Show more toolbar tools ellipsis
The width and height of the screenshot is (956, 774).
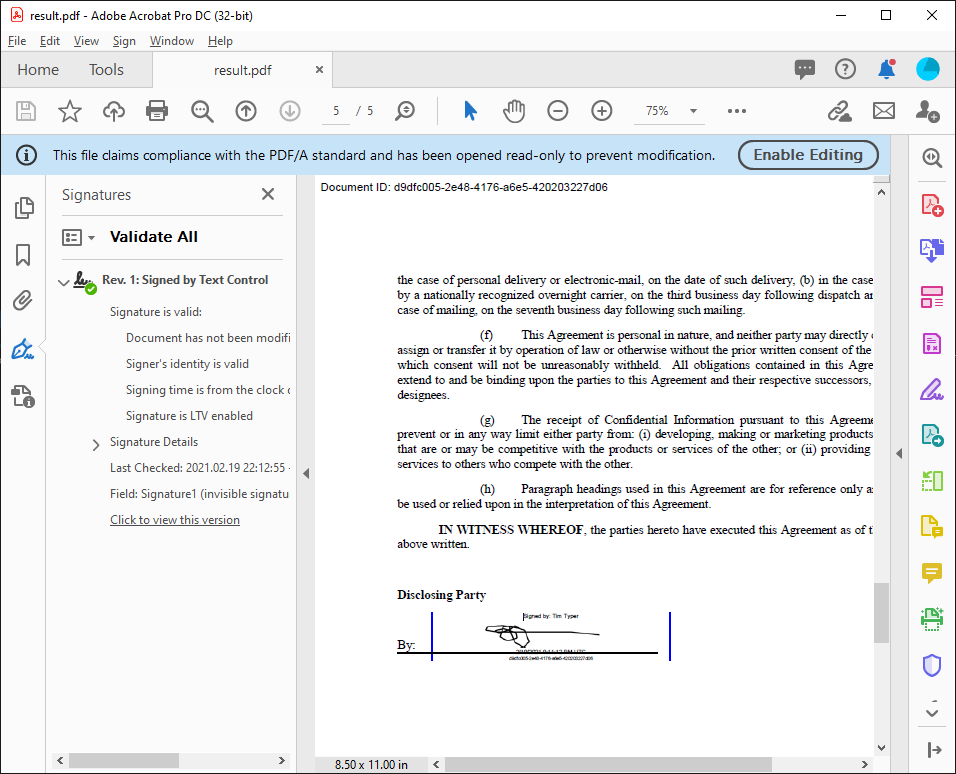[737, 111]
